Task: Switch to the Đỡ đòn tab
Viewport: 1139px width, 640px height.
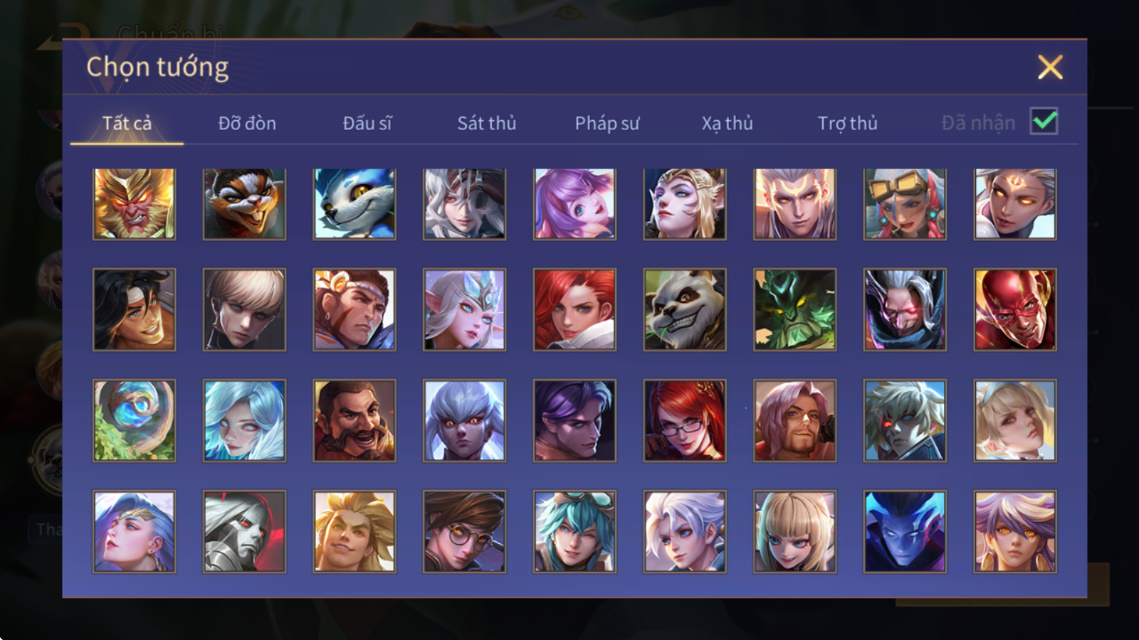Action: tap(247, 123)
